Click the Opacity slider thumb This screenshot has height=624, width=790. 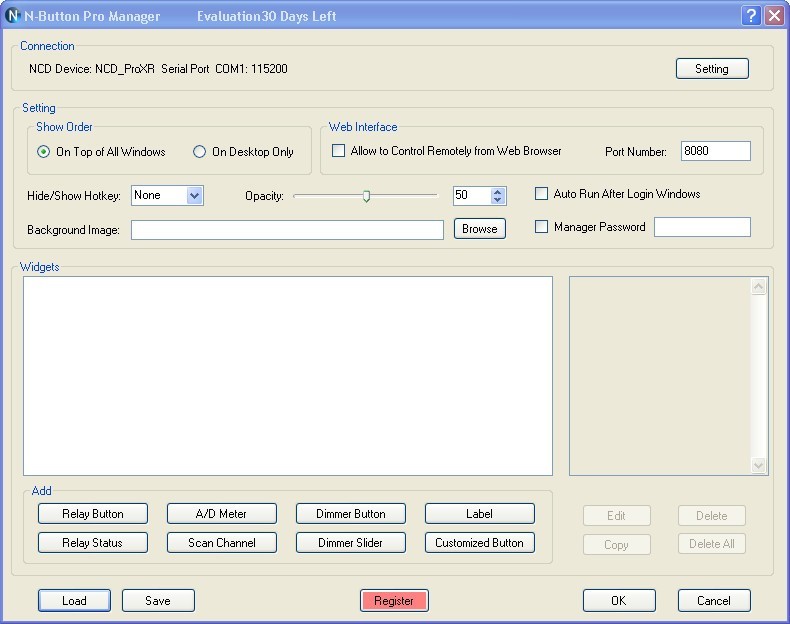[x=367, y=196]
